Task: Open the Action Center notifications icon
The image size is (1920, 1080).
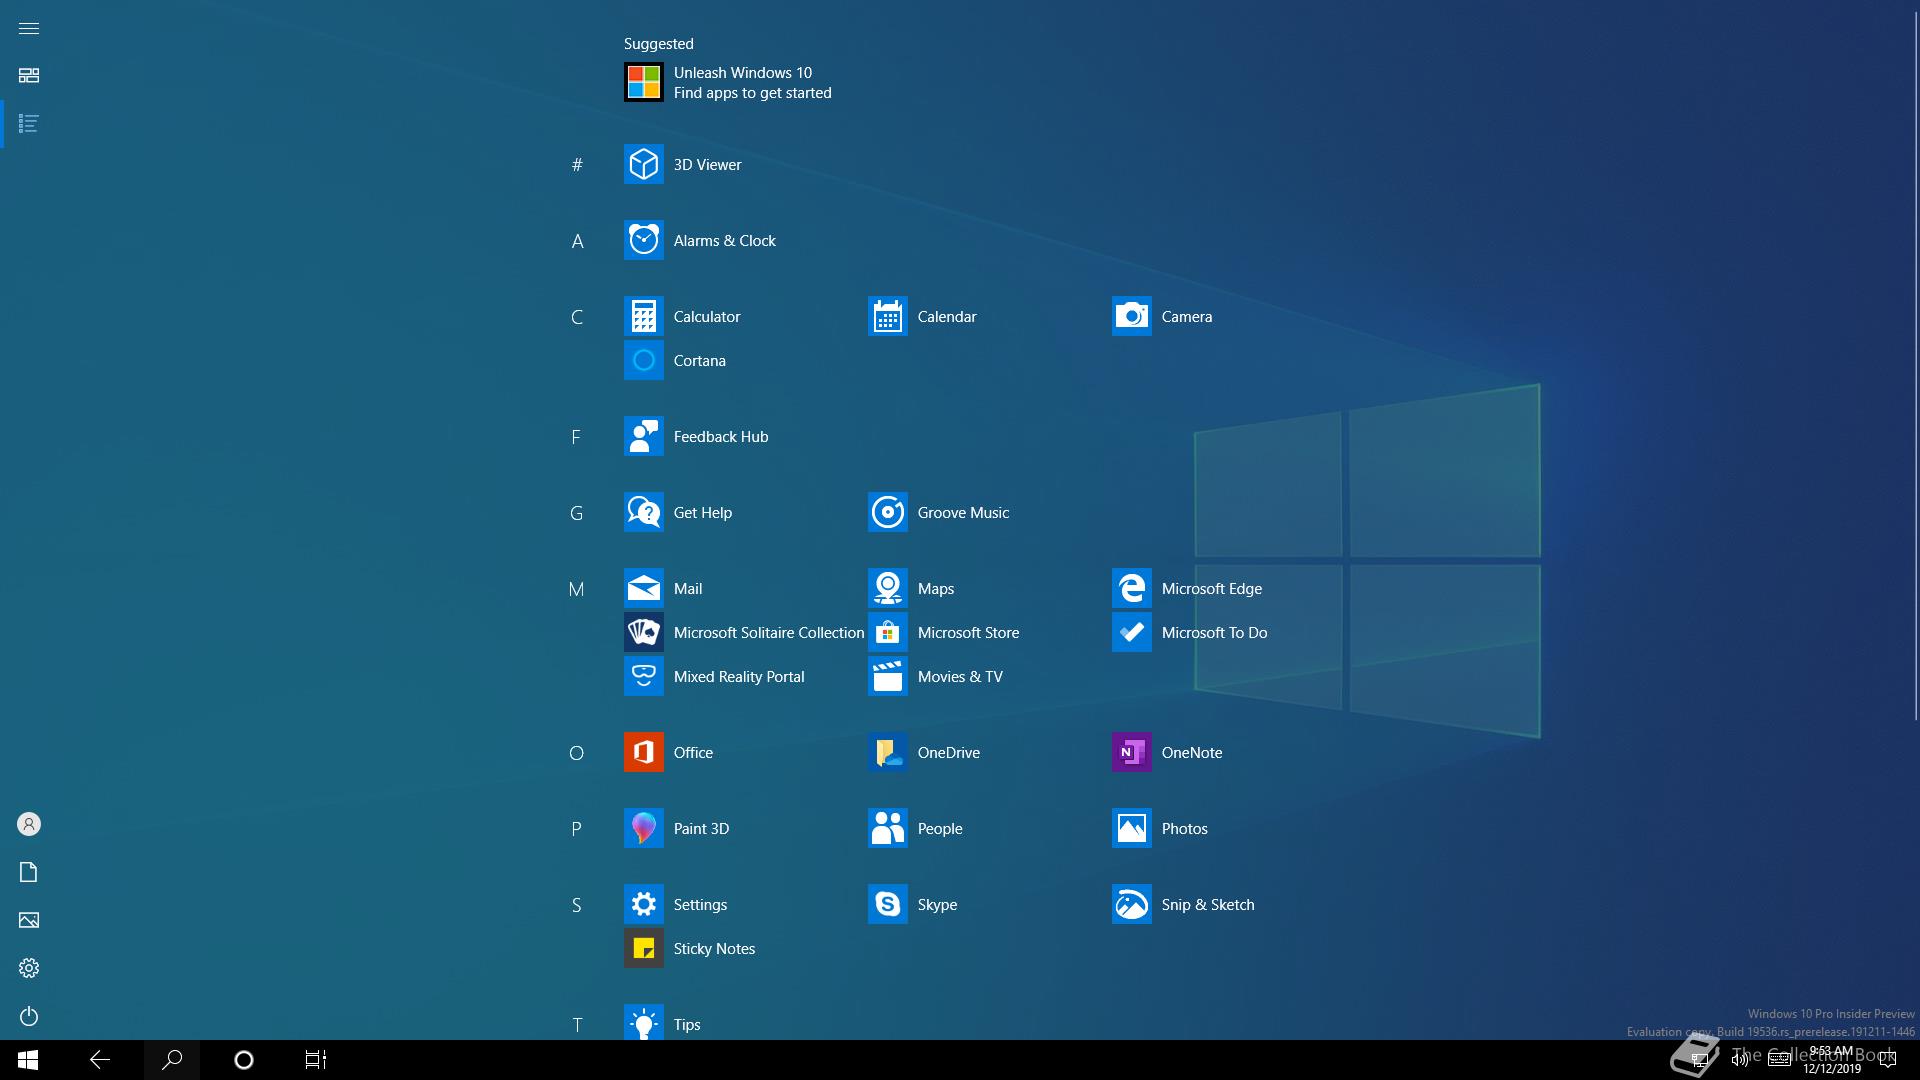Action: 1888,1060
